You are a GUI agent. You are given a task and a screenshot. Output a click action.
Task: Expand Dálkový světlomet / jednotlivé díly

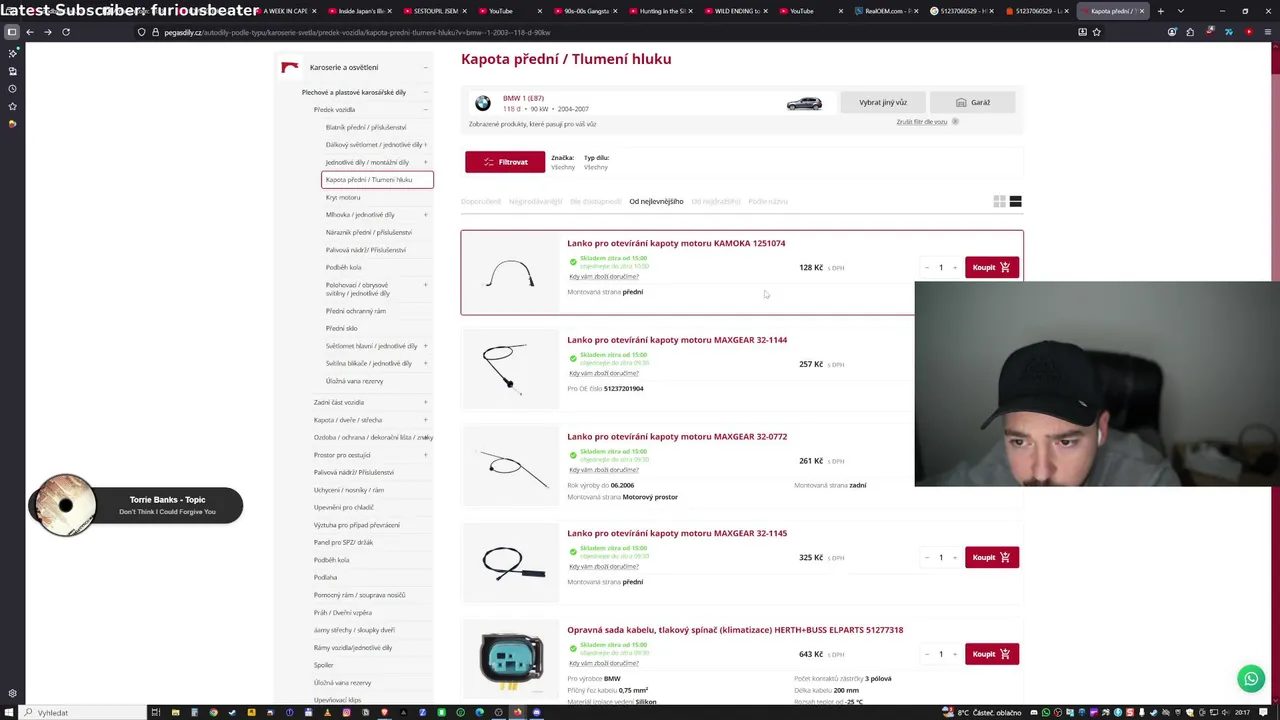pos(425,145)
